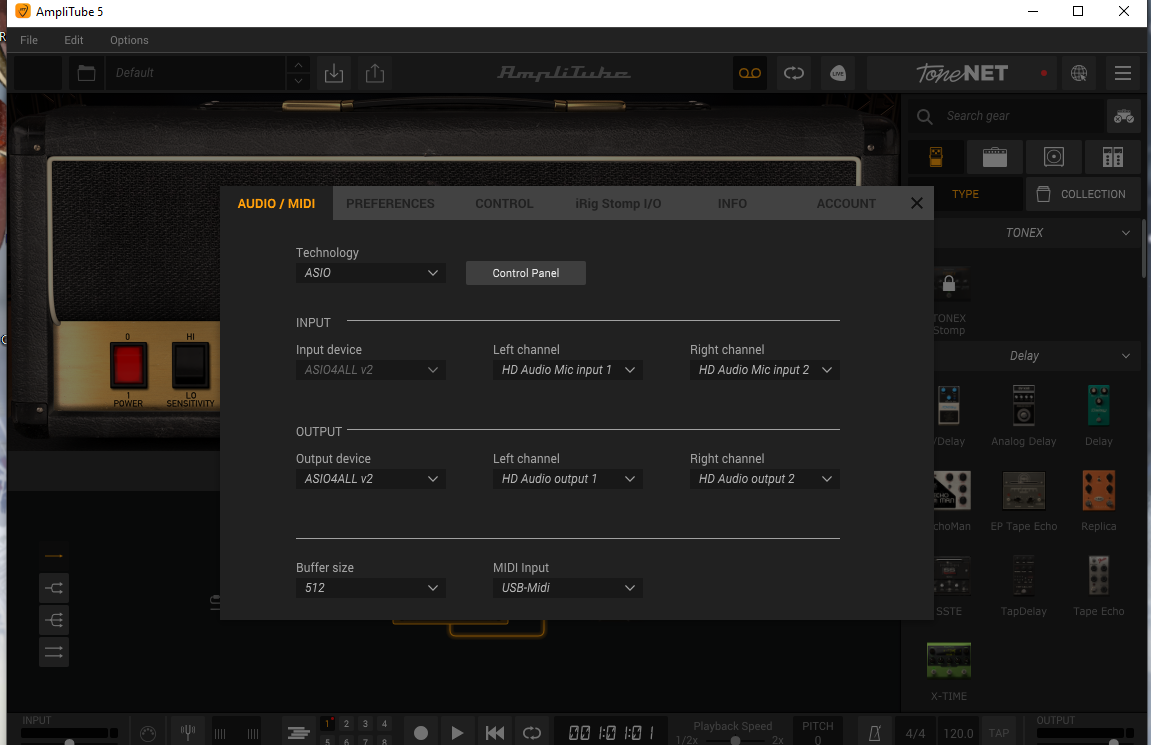
Task: Open the MIDI Input dropdown
Action: (x=567, y=588)
